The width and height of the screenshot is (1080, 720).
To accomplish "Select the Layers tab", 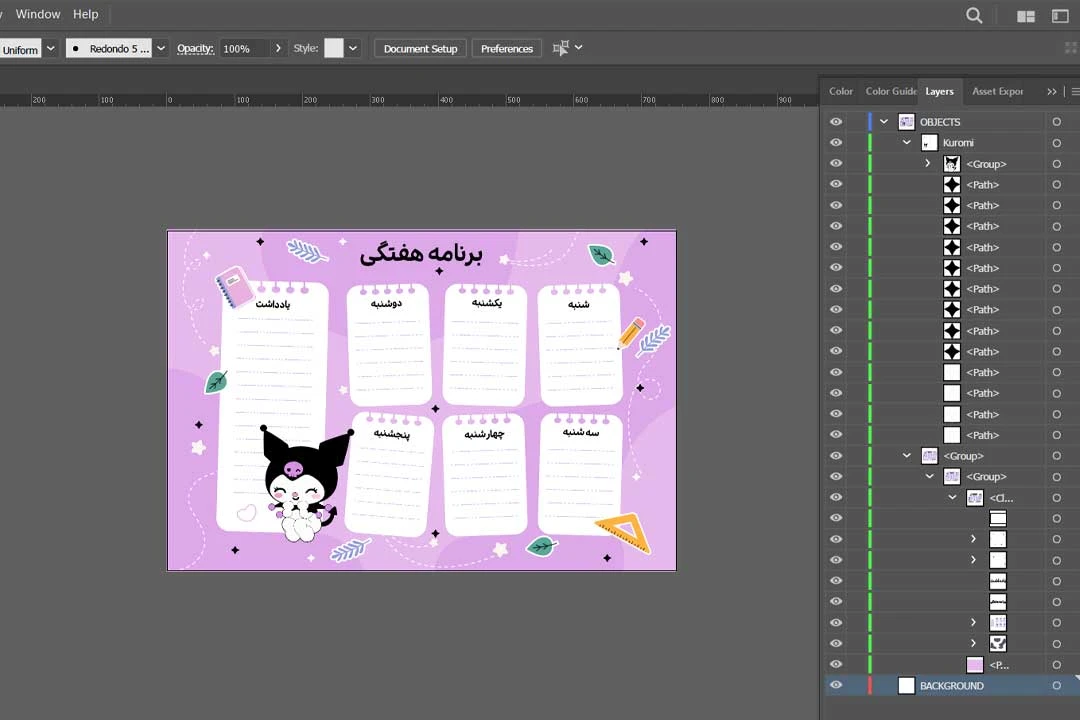I will 939,92.
